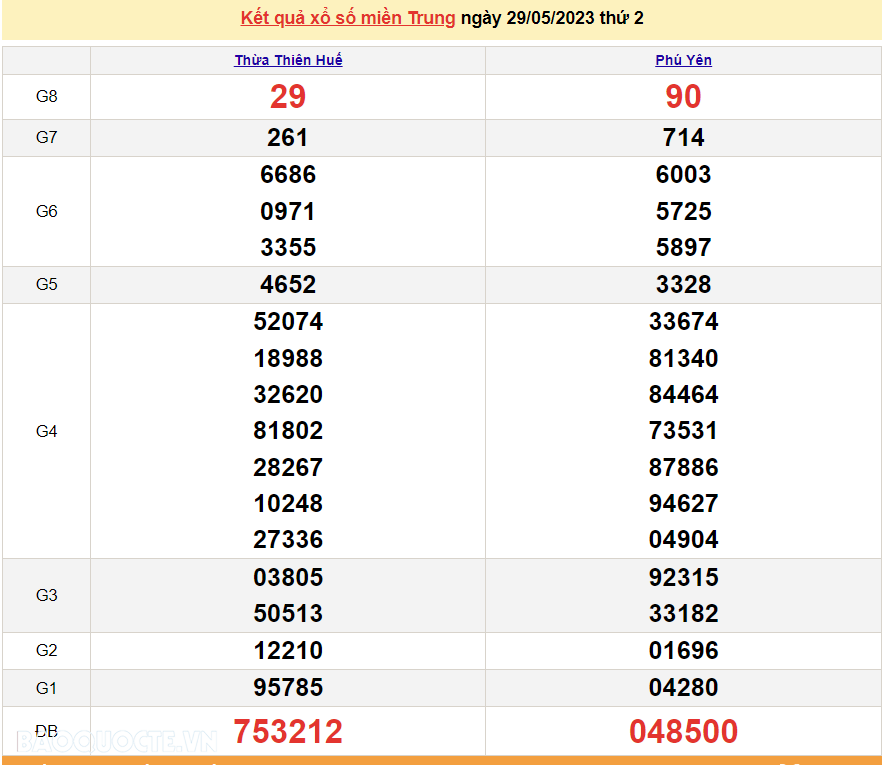Select G6 number 6686

pos(287,175)
